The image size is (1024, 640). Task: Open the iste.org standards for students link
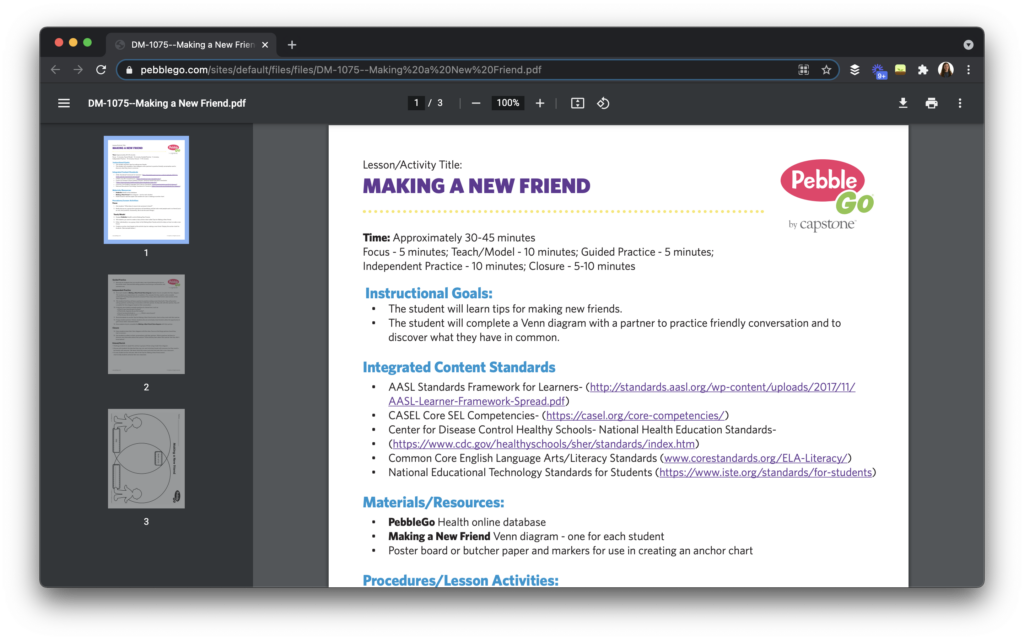coord(765,472)
